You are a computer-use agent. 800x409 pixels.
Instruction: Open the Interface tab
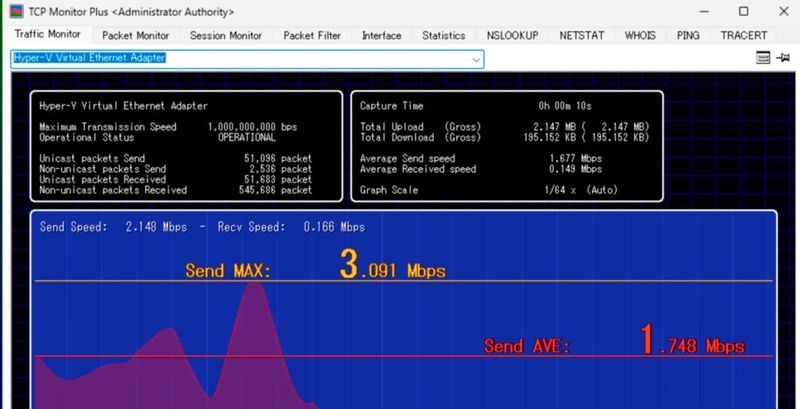click(381, 36)
